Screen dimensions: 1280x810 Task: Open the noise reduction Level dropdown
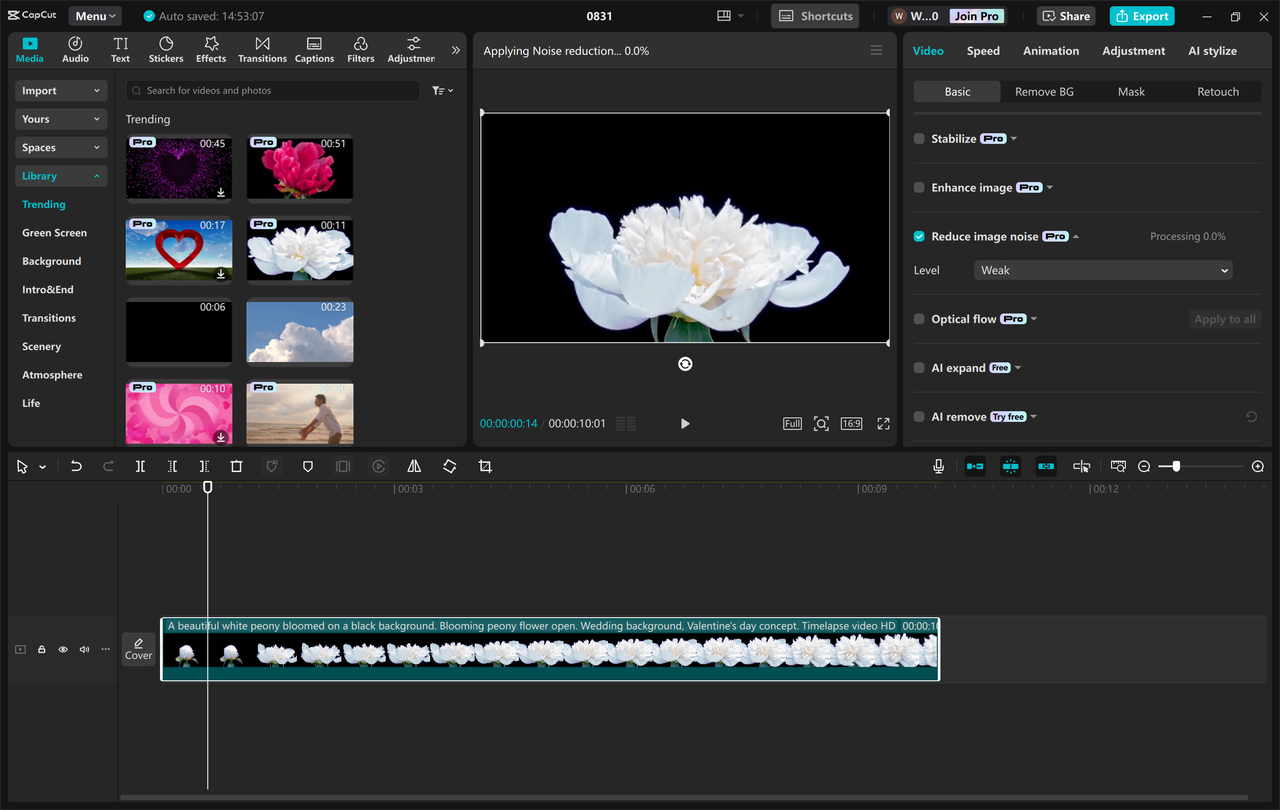click(x=1103, y=269)
